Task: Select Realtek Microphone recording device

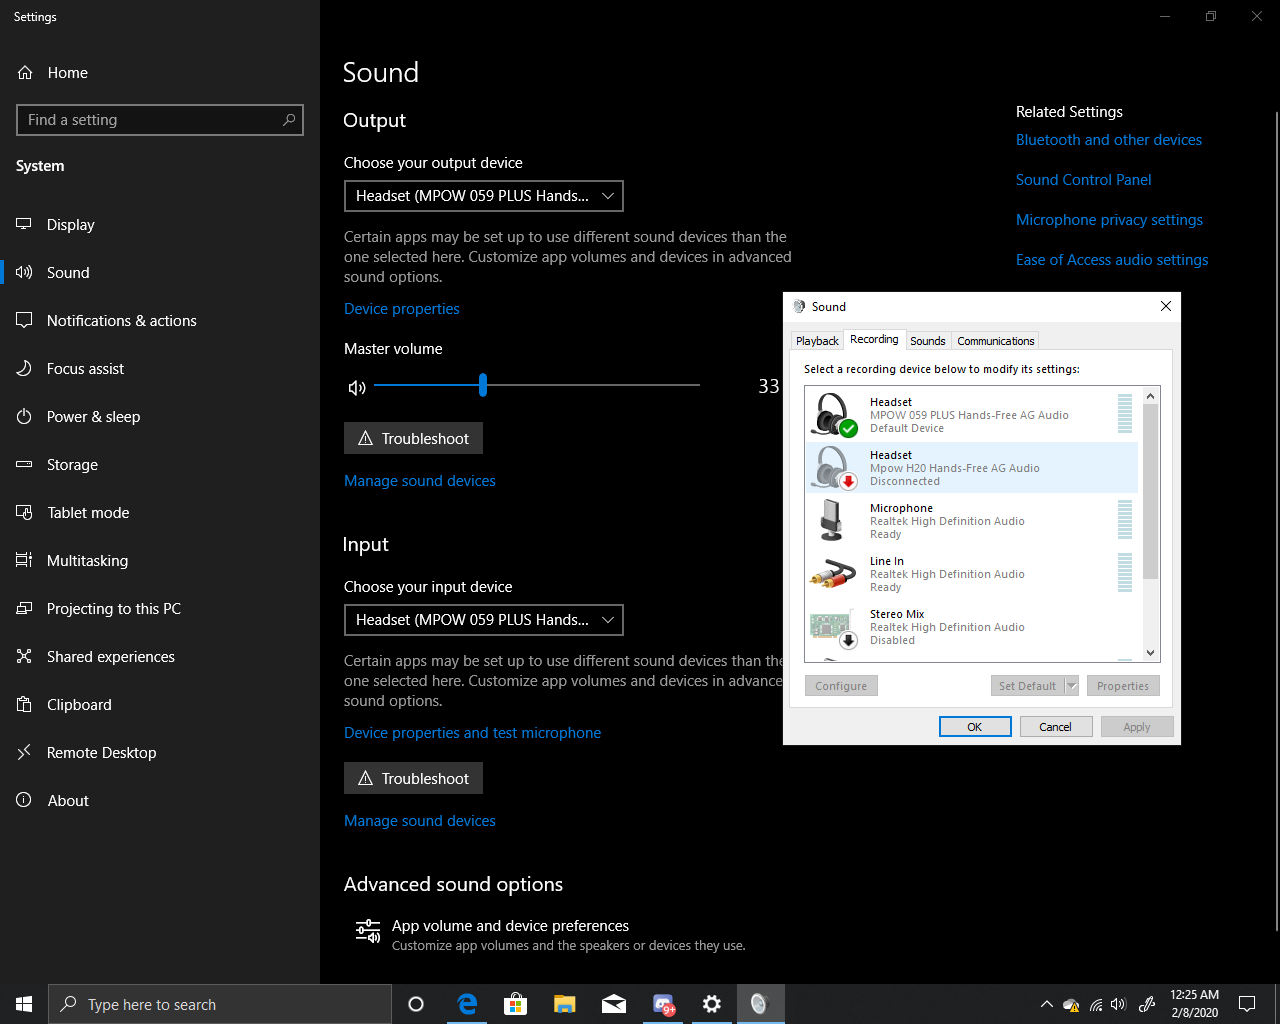Action: pyautogui.click(x=971, y=521)
